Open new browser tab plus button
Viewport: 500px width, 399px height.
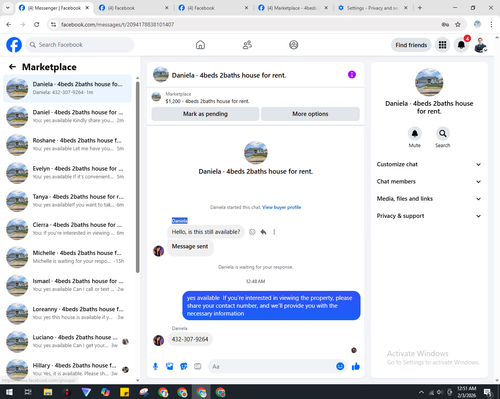pyautogui.click(x=420, y=8)
